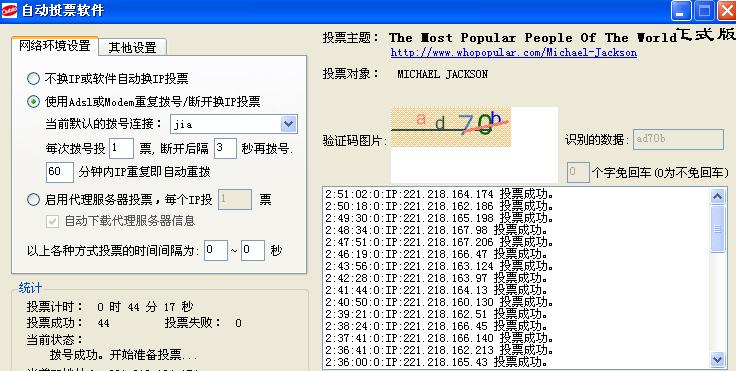Image resolution: width=736 pixels, height=371 pixels.
Task: Click the 60 minutes IP repeat field
Action: pos(60,172)
